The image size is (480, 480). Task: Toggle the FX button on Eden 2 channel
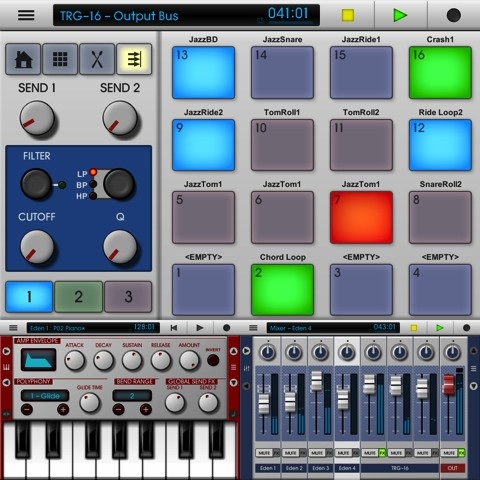click(x=303, y=453)
